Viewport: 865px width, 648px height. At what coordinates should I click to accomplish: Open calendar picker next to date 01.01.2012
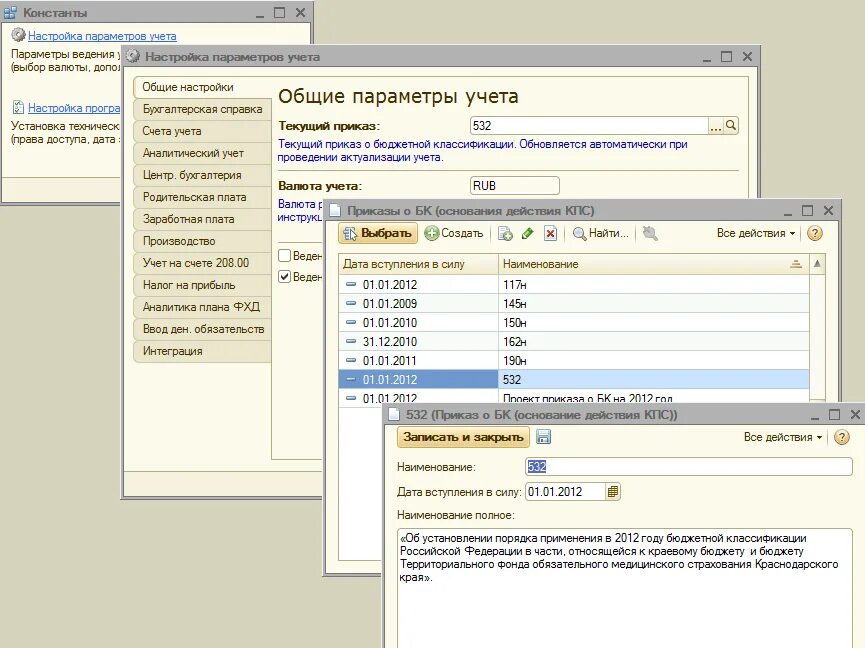(x=613, y=491)
